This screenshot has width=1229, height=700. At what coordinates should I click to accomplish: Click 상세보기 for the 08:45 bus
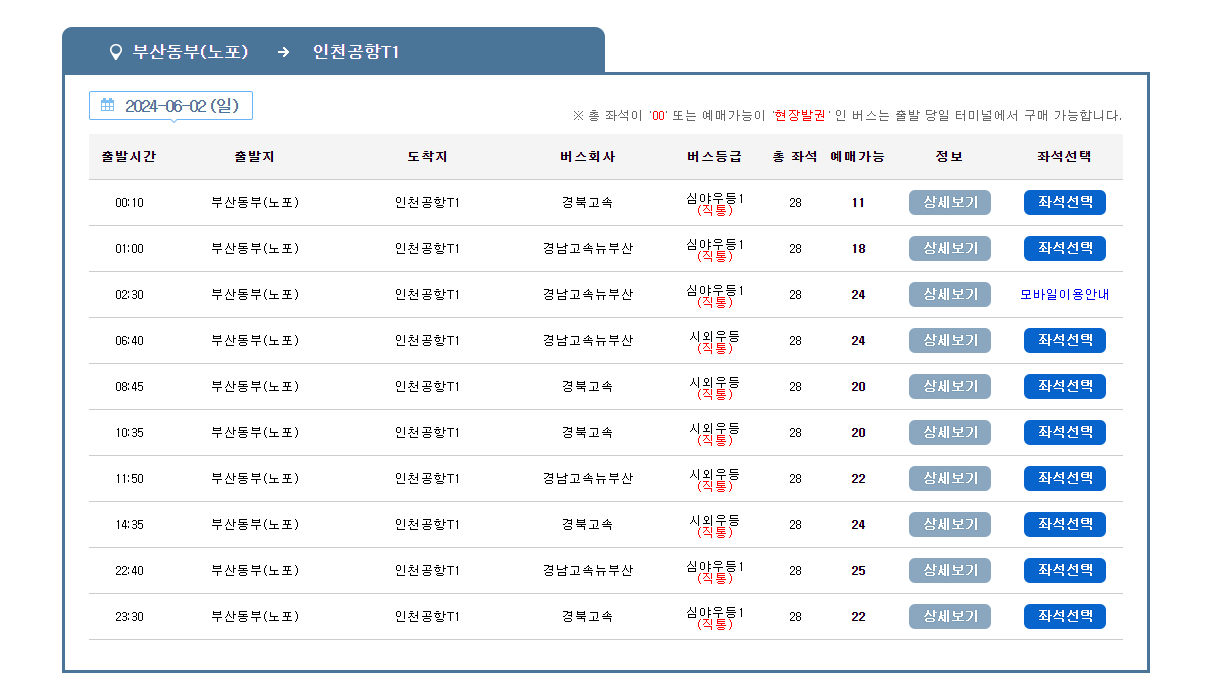(x=950, y=387)
